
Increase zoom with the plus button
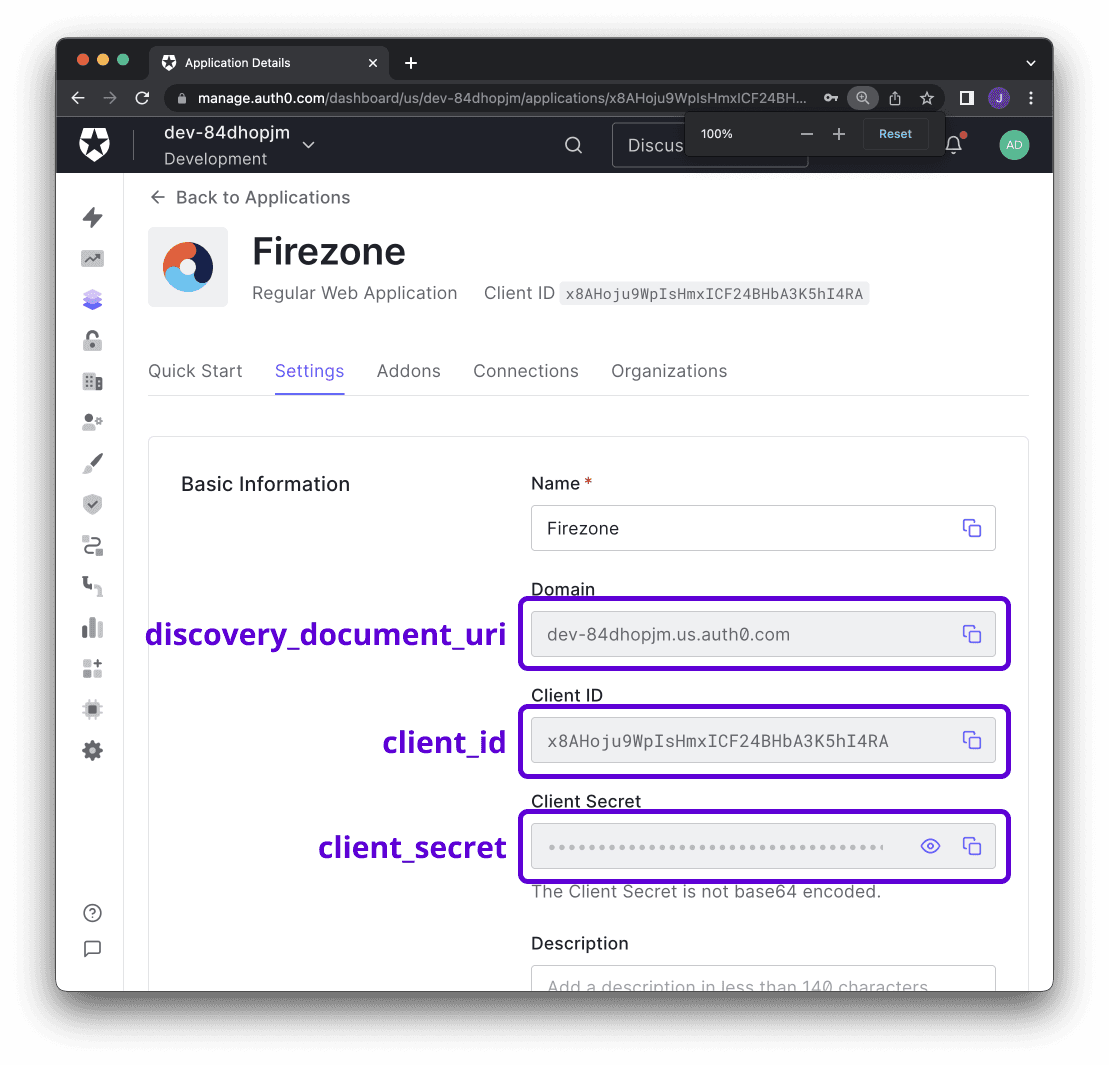point(839,134)
